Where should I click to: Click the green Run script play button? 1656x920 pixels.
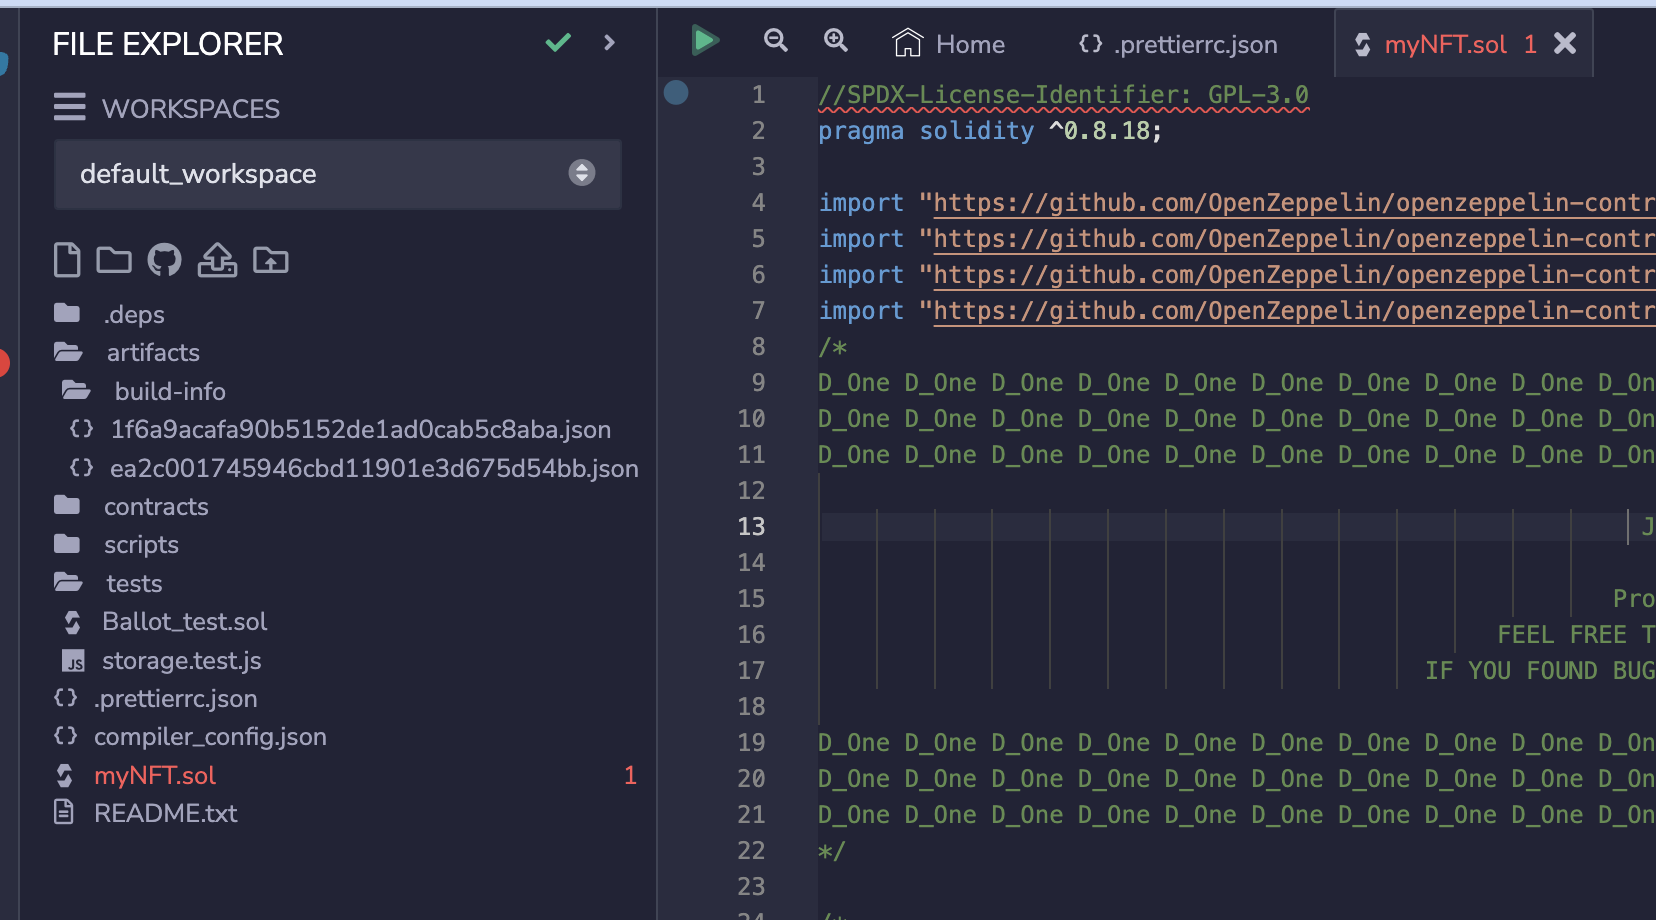[x=704, y=41]
